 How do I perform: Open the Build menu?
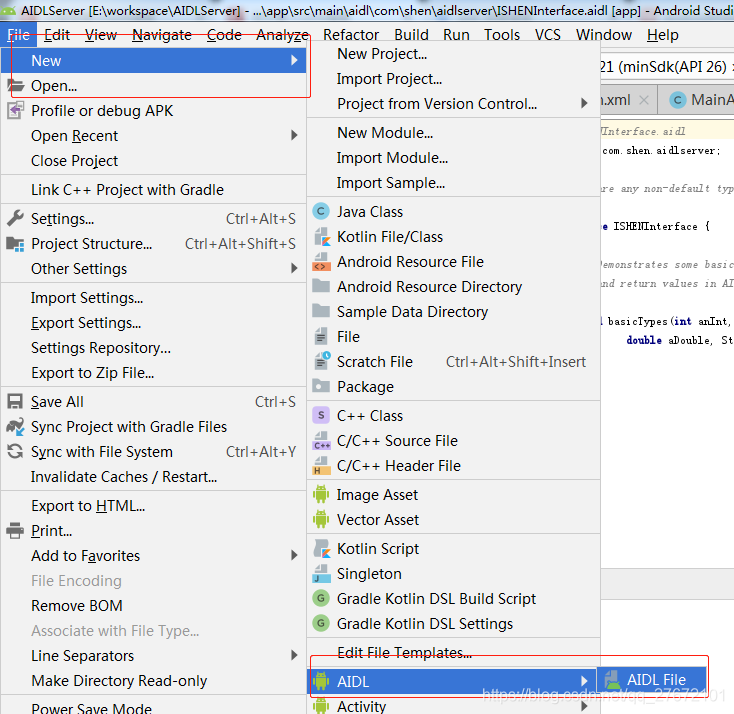coord(411,35)
